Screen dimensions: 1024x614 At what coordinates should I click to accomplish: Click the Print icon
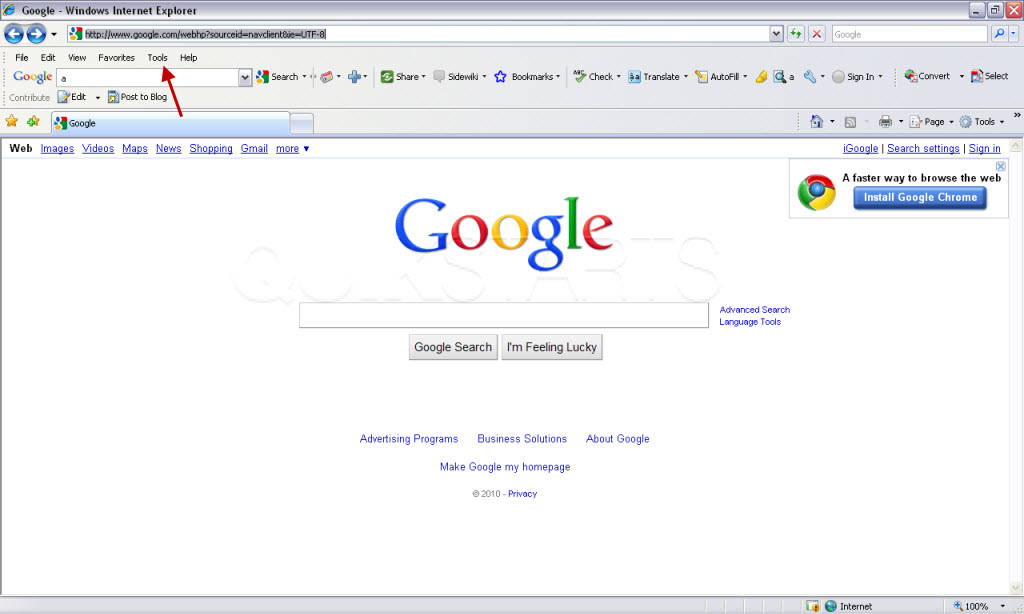(886, 121)
